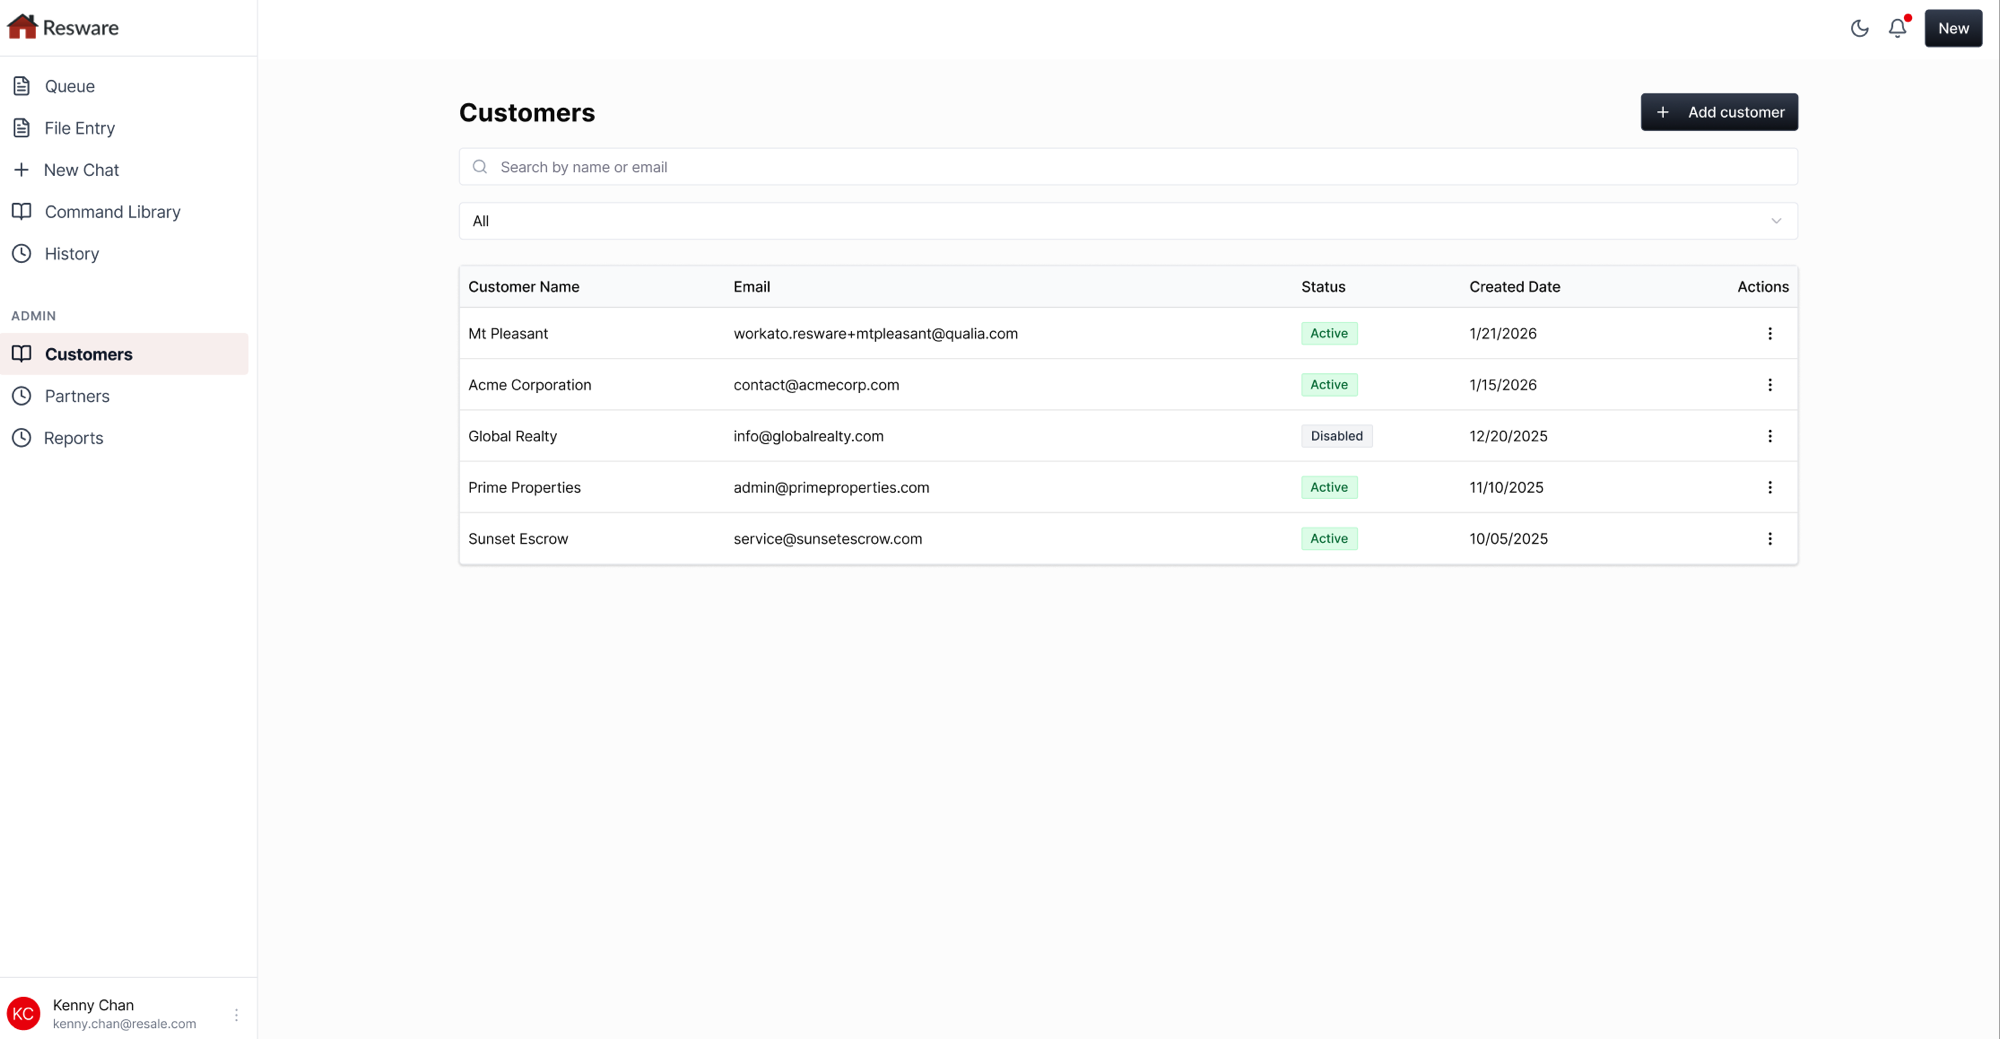
Task: Click the Actions column header
Action: coord(1762,287)
